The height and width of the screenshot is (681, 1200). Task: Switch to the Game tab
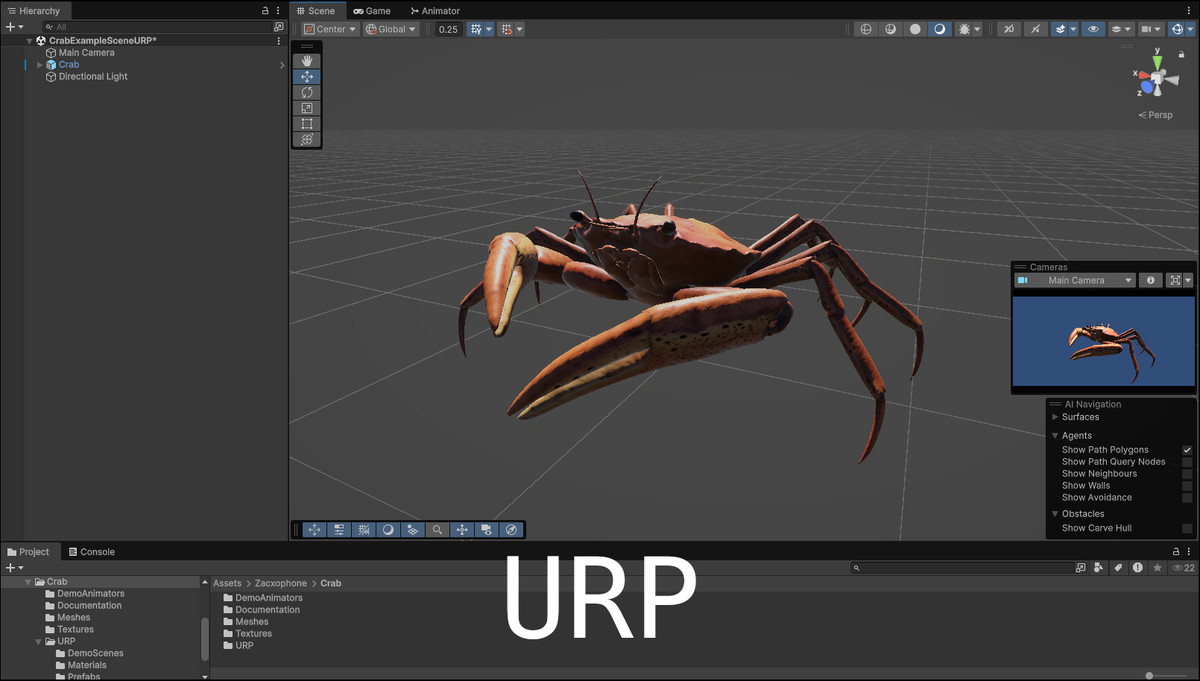(x=371, y=11)
